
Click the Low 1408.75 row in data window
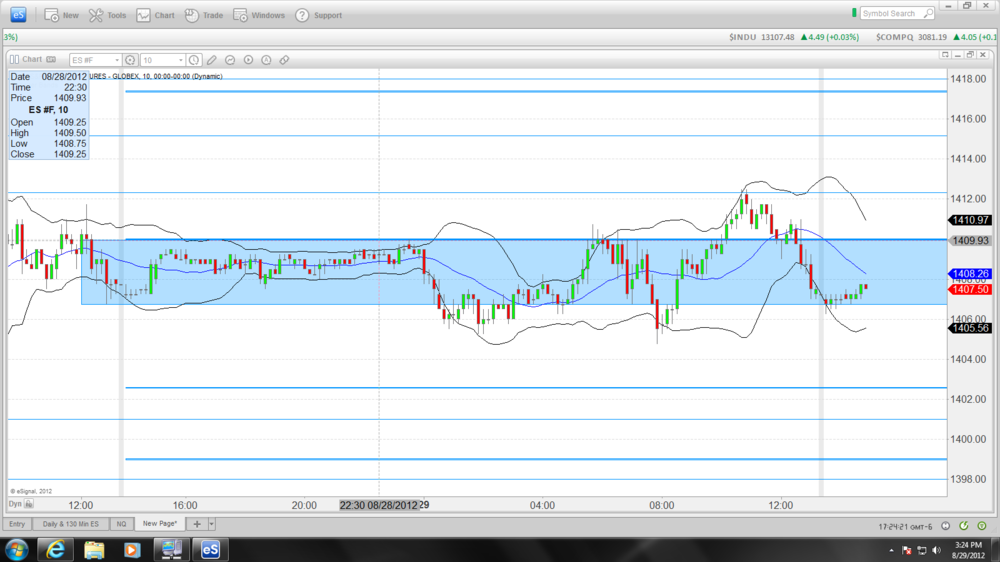[x=48, y=144]
